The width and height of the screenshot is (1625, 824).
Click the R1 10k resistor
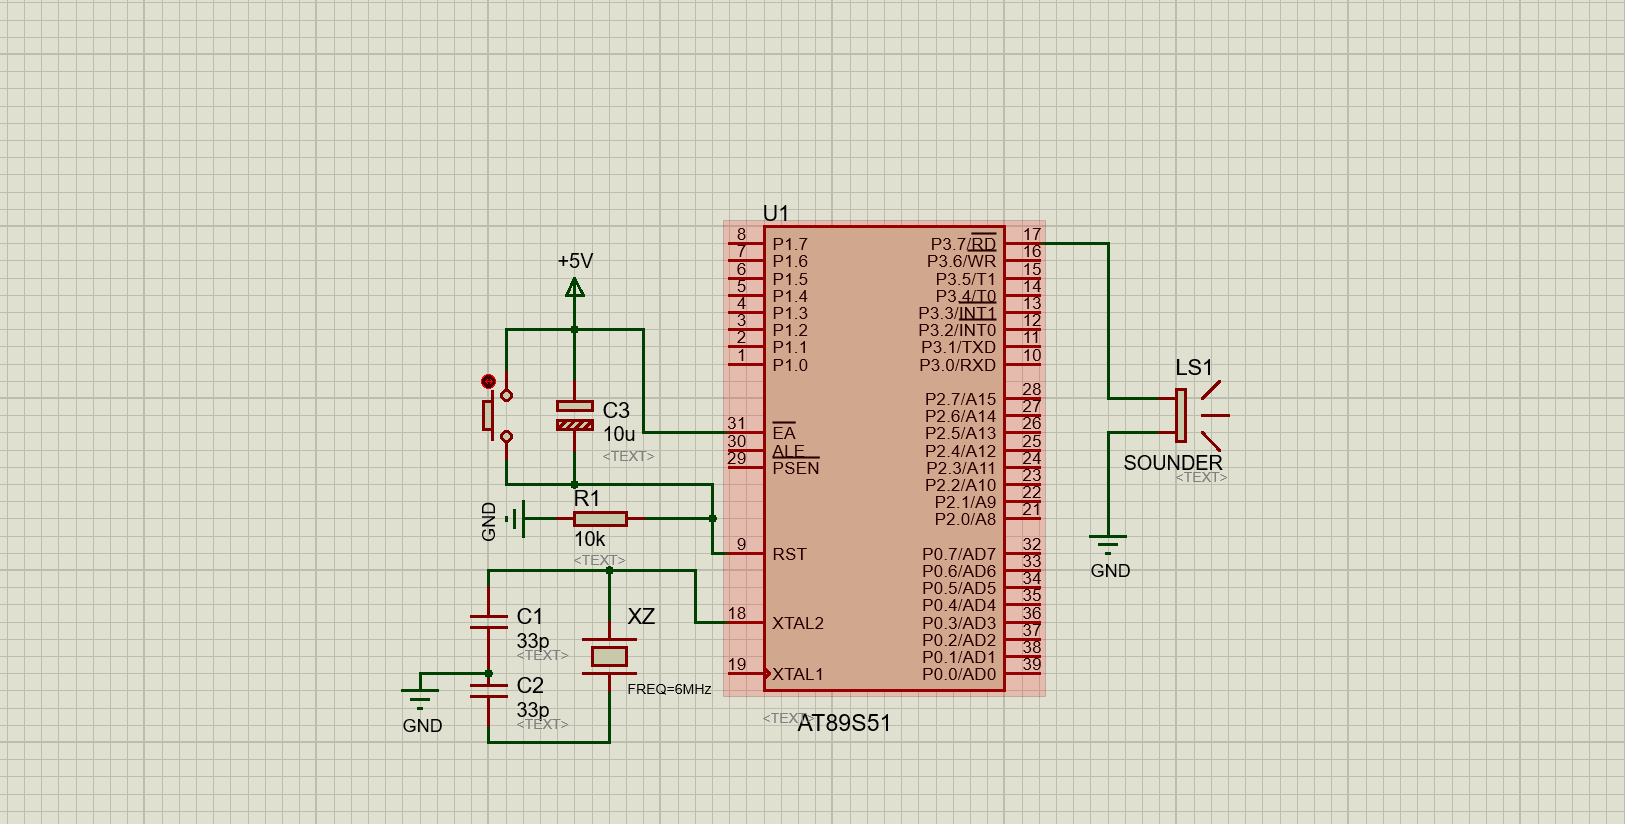[600, 518]
